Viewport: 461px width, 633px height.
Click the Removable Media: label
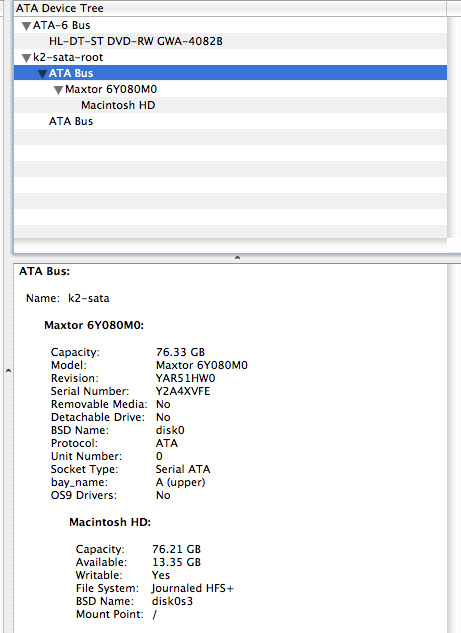pos(99,404)
